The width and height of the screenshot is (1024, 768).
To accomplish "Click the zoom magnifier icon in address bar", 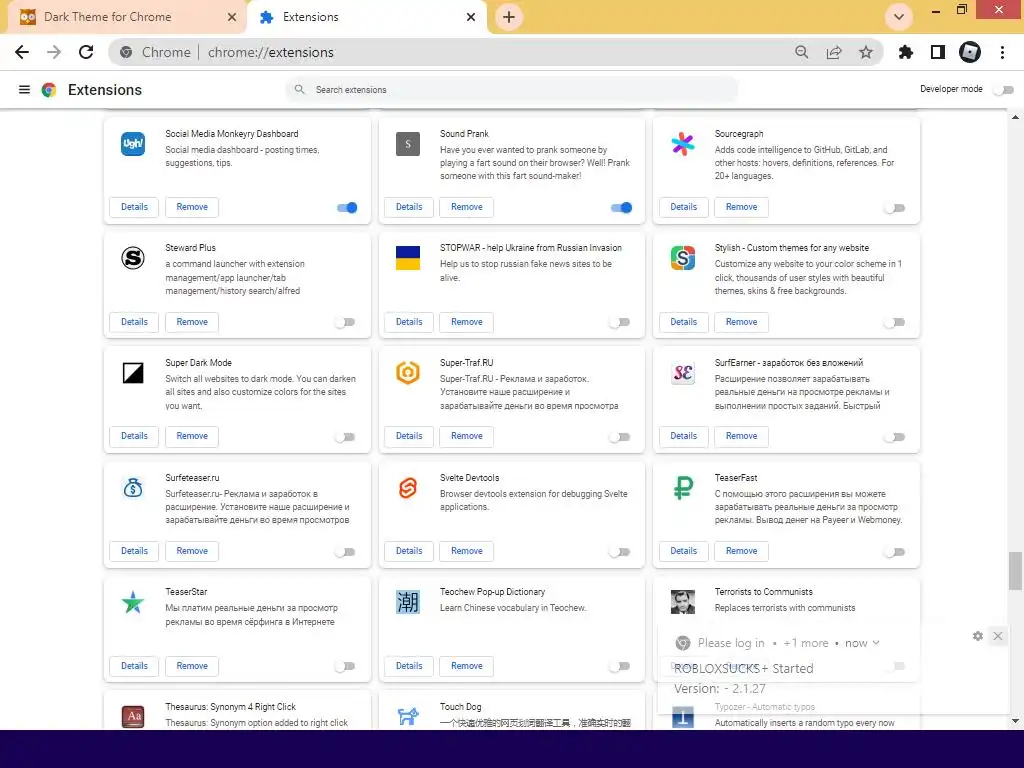I will pos(801,52).
